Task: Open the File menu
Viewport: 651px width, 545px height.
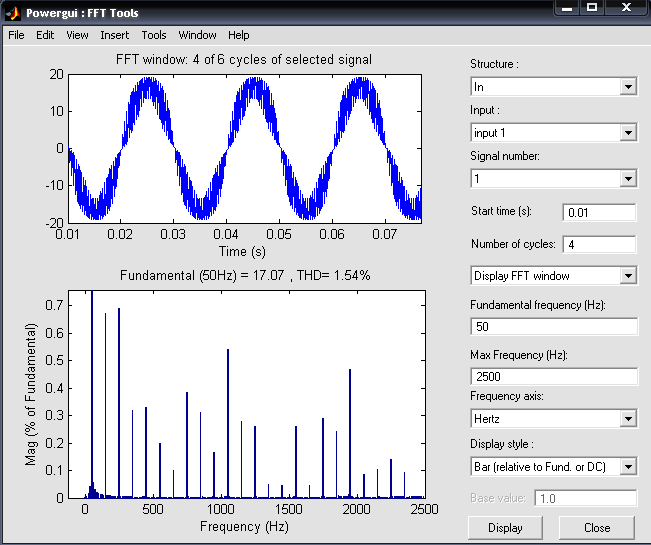Action: pos(16,35)
